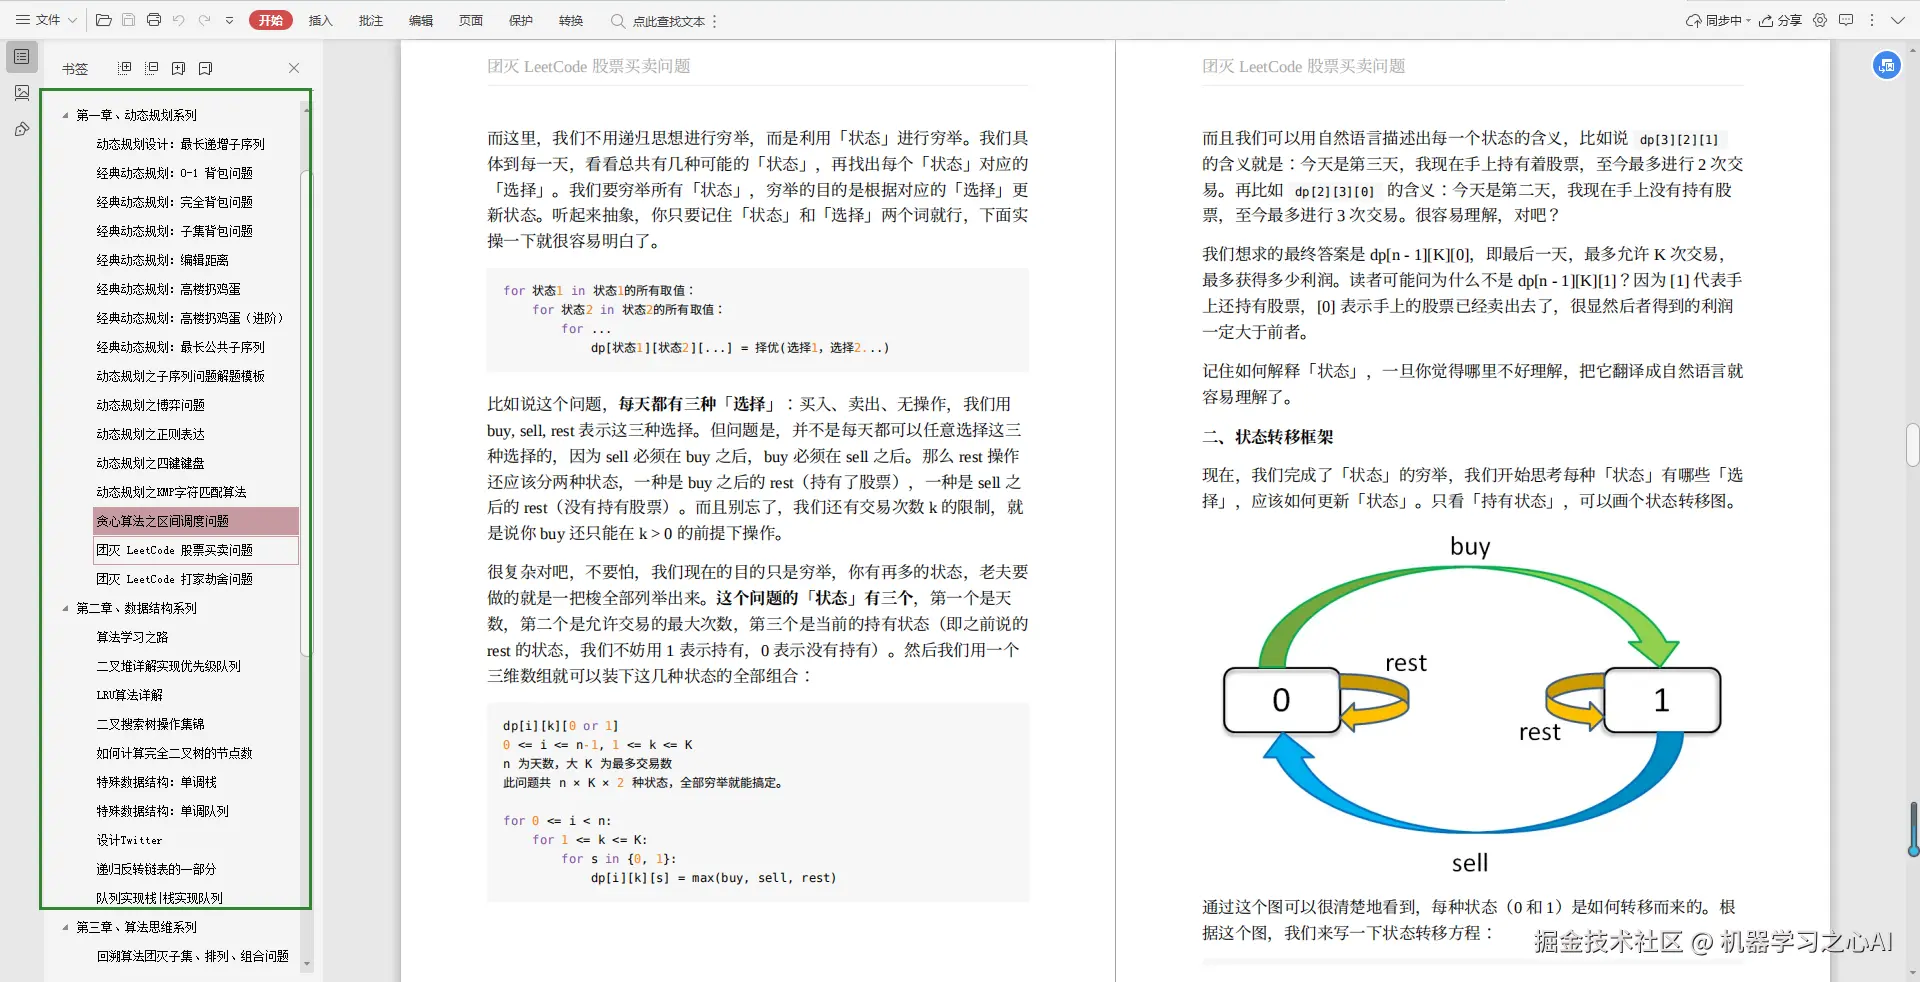Collapse the 第一章、动态规划系列 tree node
The height and width of the screenshot is (982, 1920).
[66, 116]
